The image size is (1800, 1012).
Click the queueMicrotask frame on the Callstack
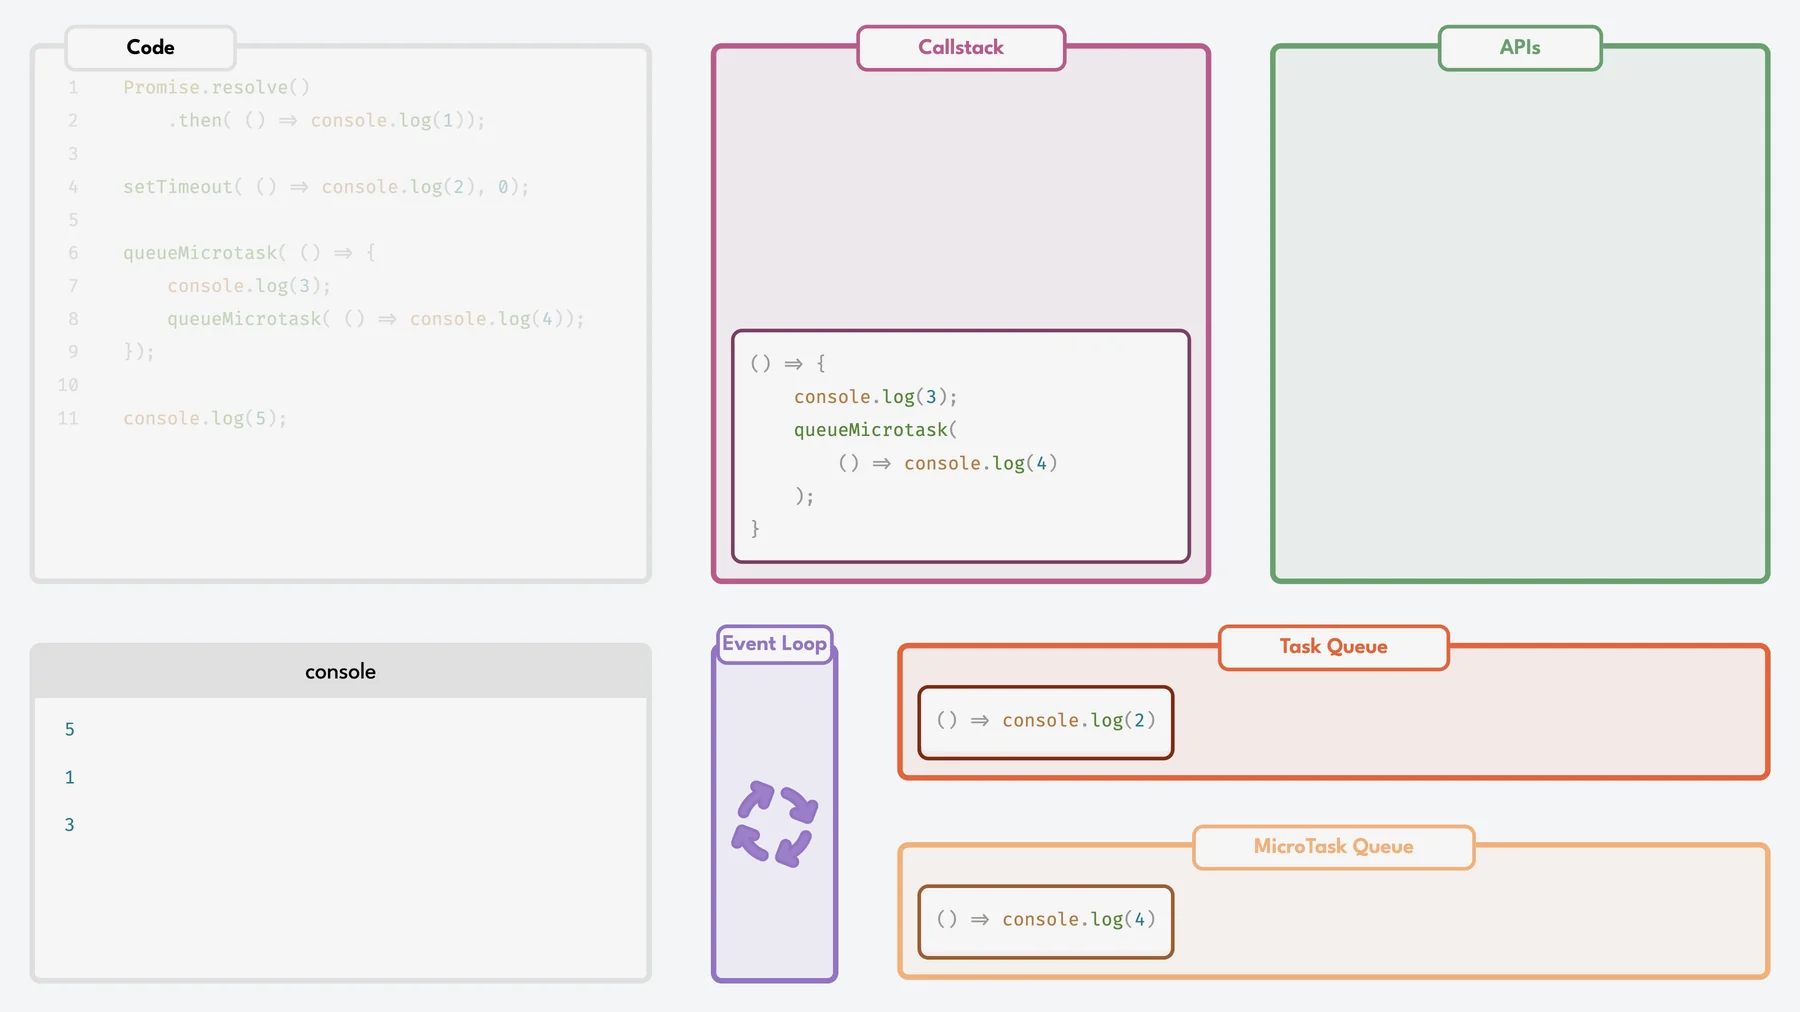point(960,446)
